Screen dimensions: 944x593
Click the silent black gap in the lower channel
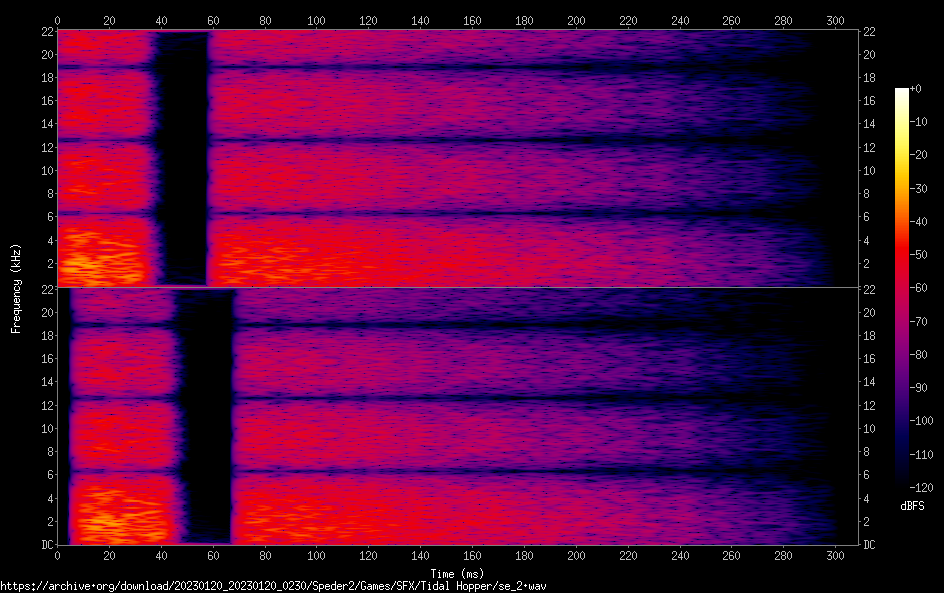pos(207,415)
